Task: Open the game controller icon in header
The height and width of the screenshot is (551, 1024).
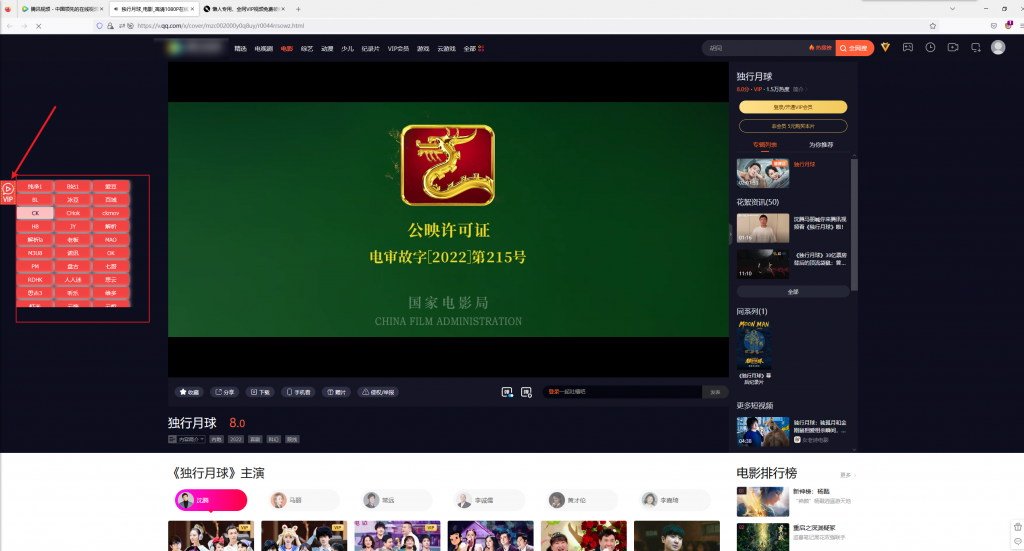Action: pyautogui.click(x=908, y=47)
